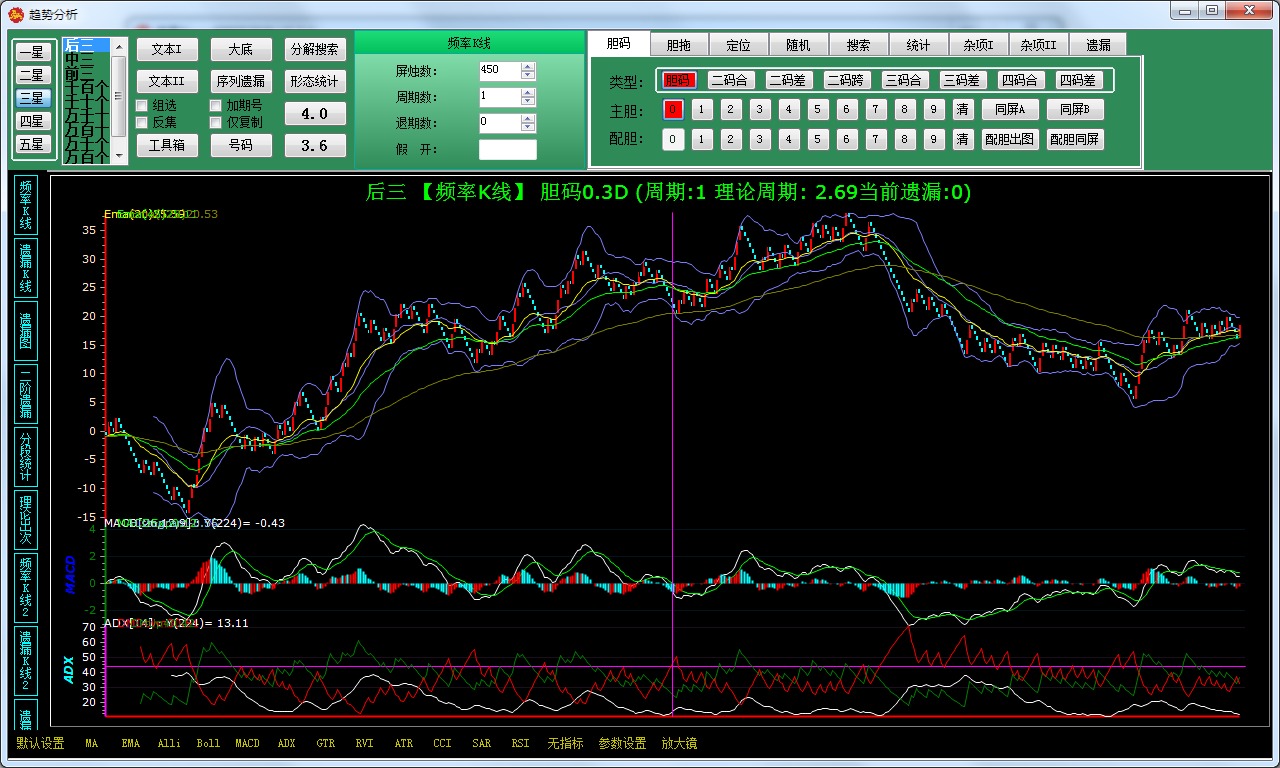
Task: Select 配胆 number 5 button
Action: coord(818,139)
